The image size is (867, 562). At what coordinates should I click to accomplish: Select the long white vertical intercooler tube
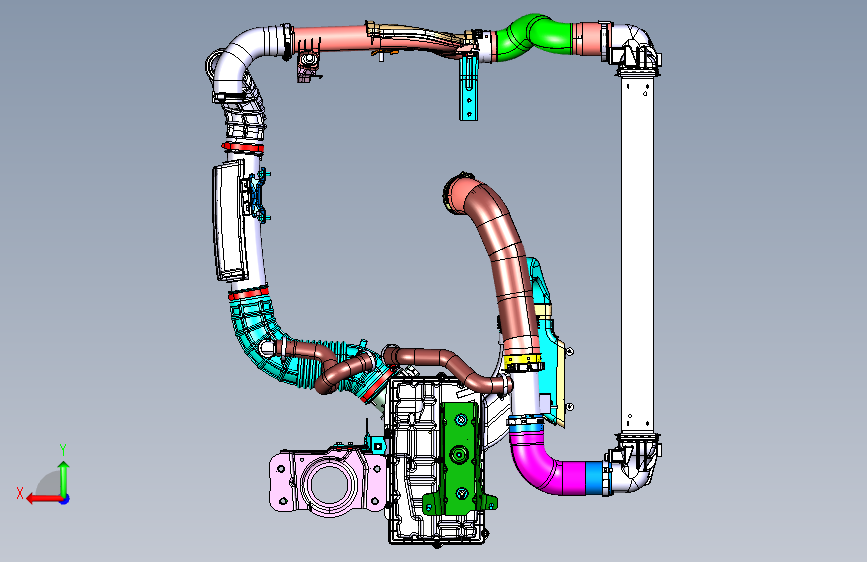[x=637, y=254]
